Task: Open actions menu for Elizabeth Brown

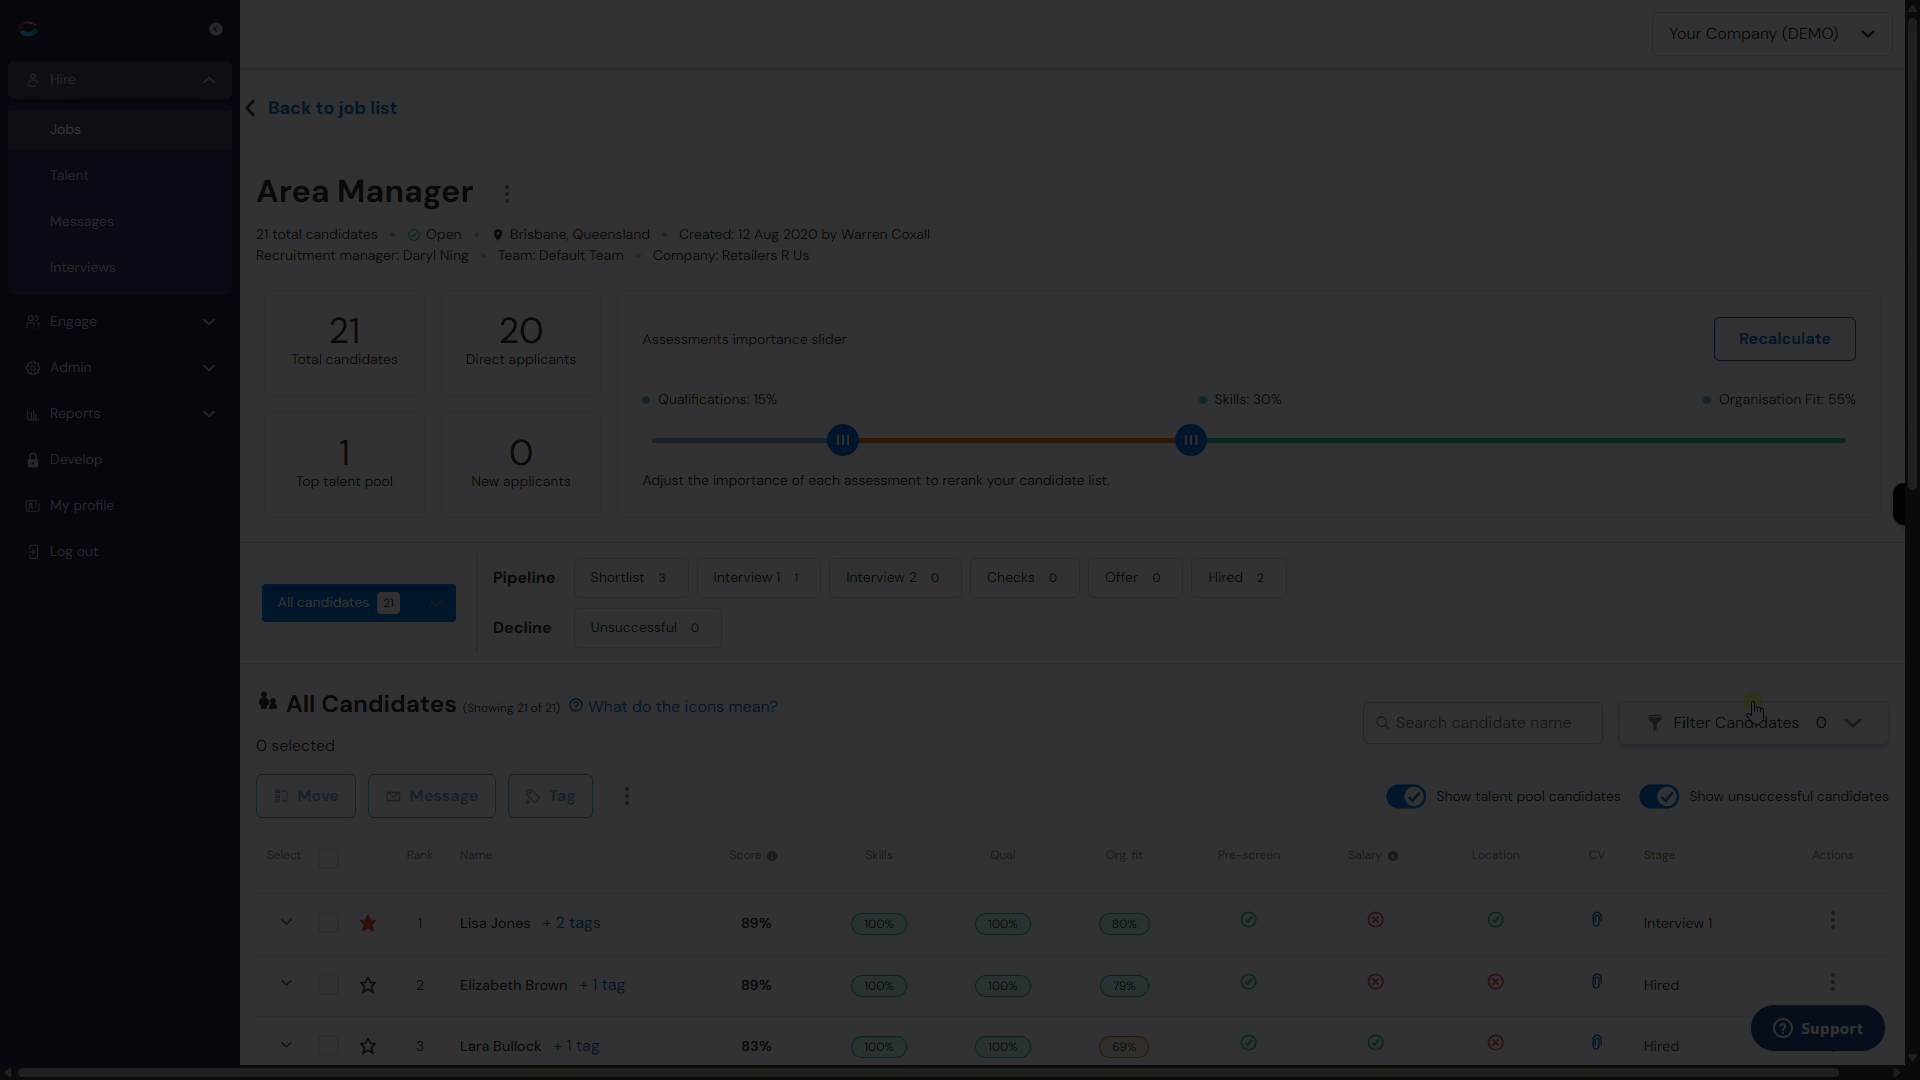Action: point(1833,982)
